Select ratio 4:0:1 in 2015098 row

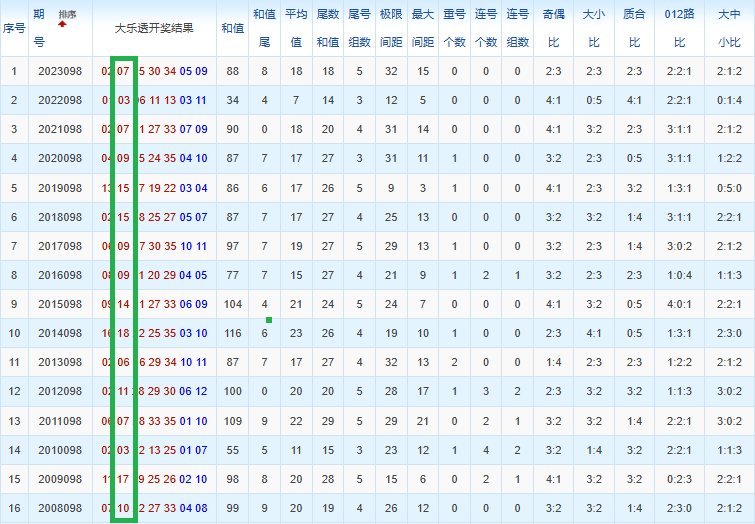[679, 304]
